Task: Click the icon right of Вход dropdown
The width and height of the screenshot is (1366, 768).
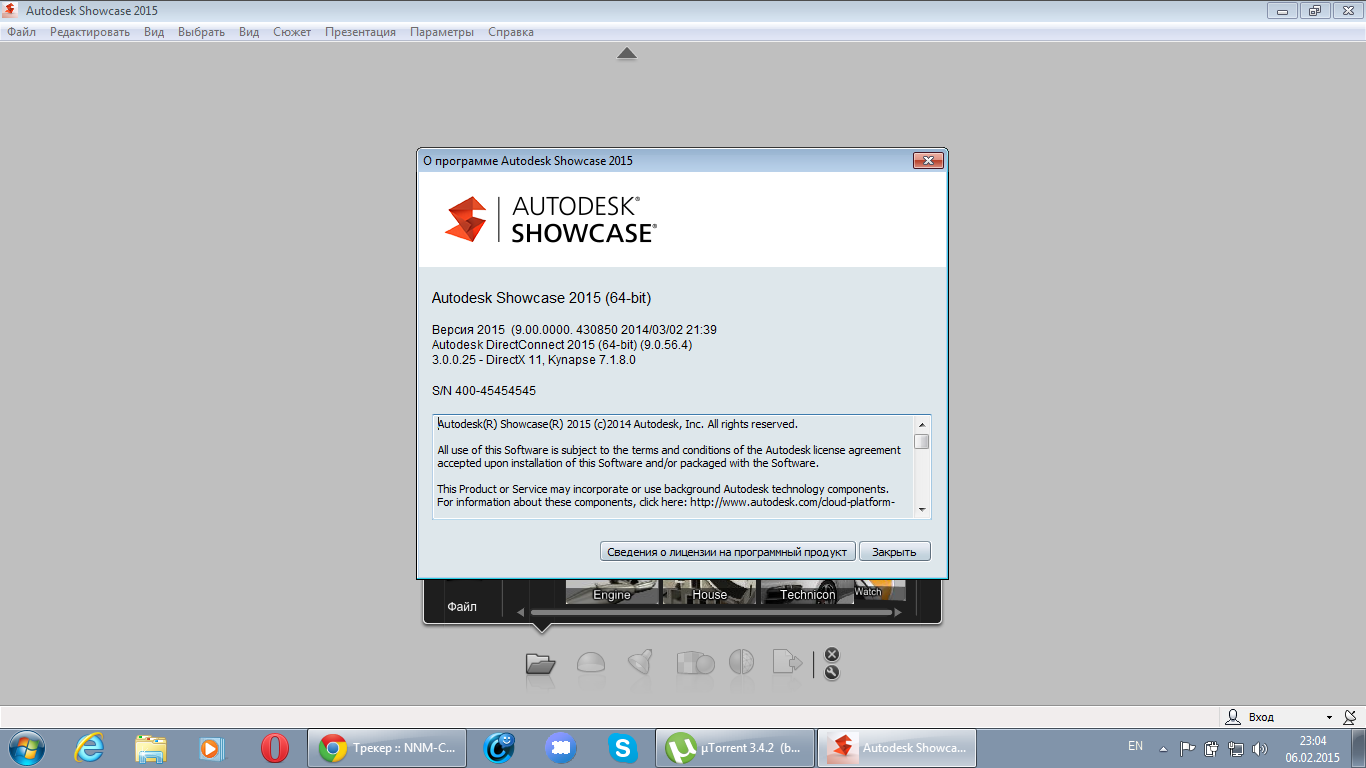Action: point(1350,717)
